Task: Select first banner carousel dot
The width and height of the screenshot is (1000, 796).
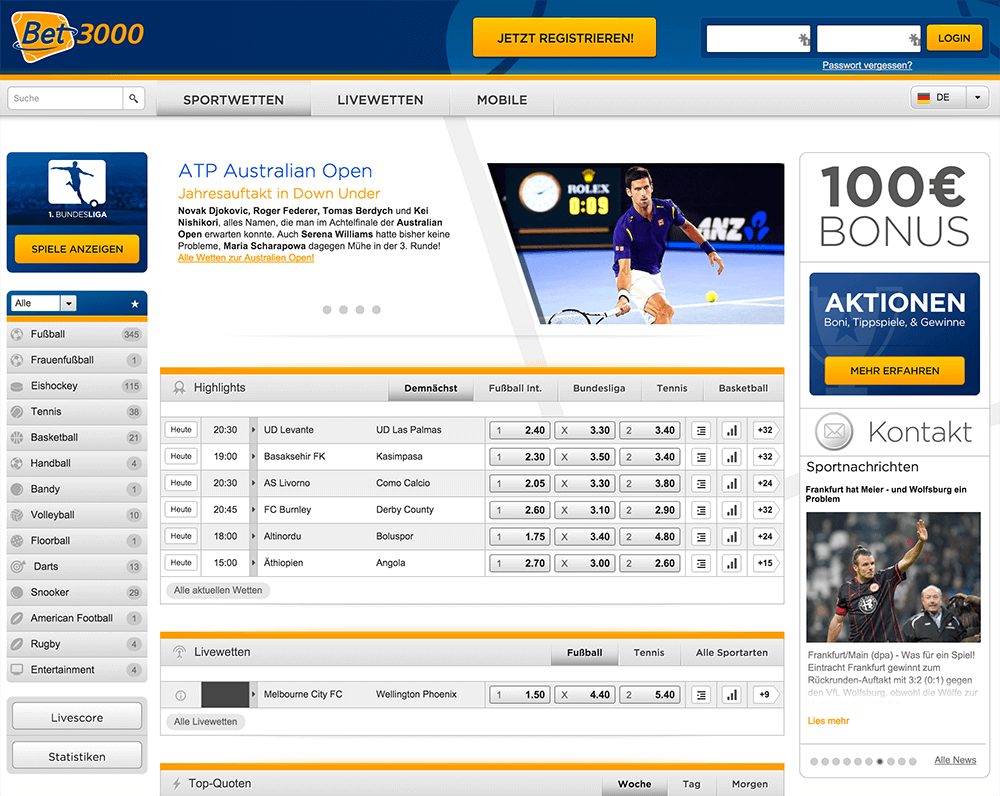Action: 327,310
